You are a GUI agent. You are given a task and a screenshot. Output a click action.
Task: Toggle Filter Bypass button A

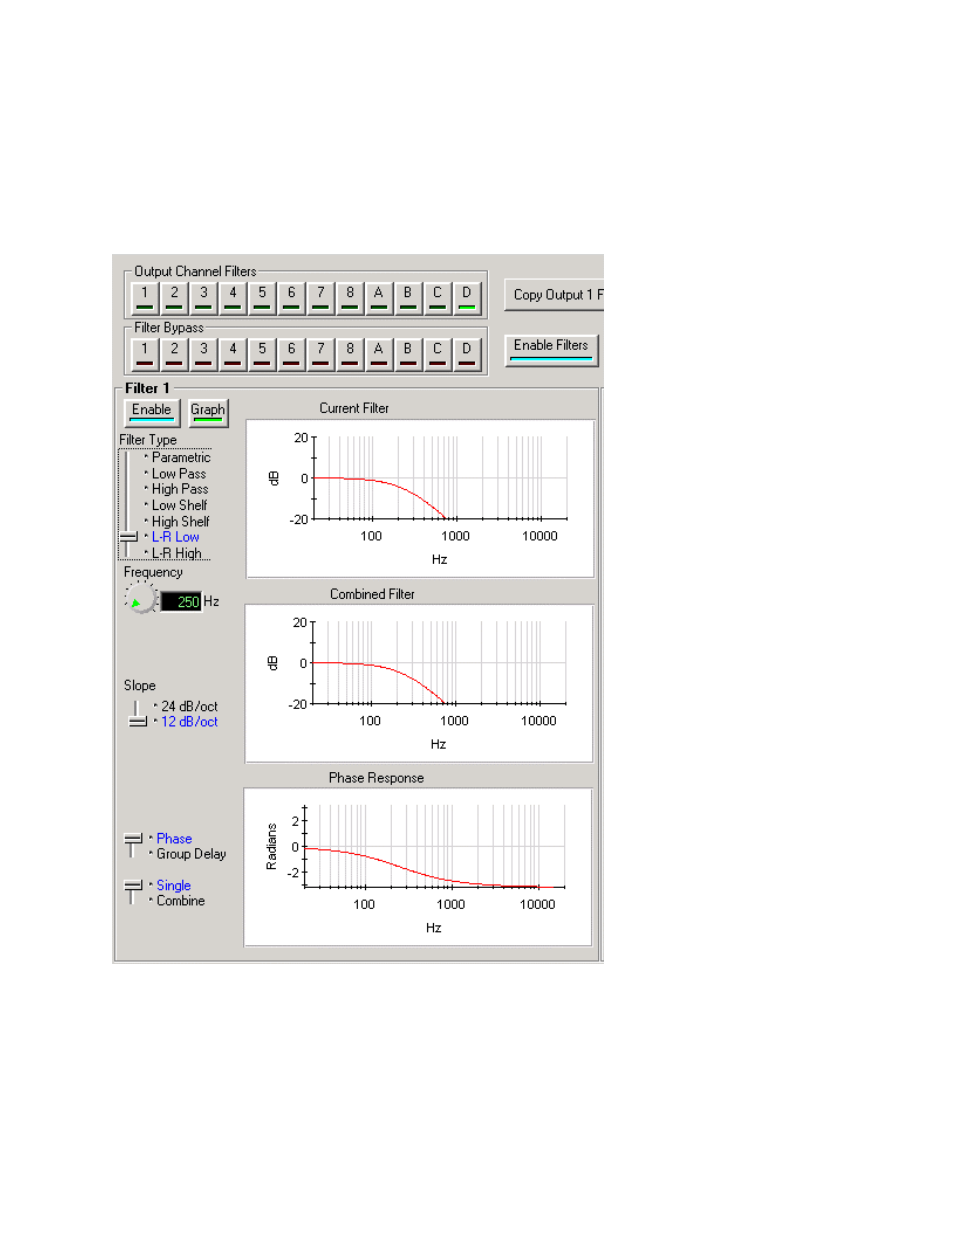379,354
